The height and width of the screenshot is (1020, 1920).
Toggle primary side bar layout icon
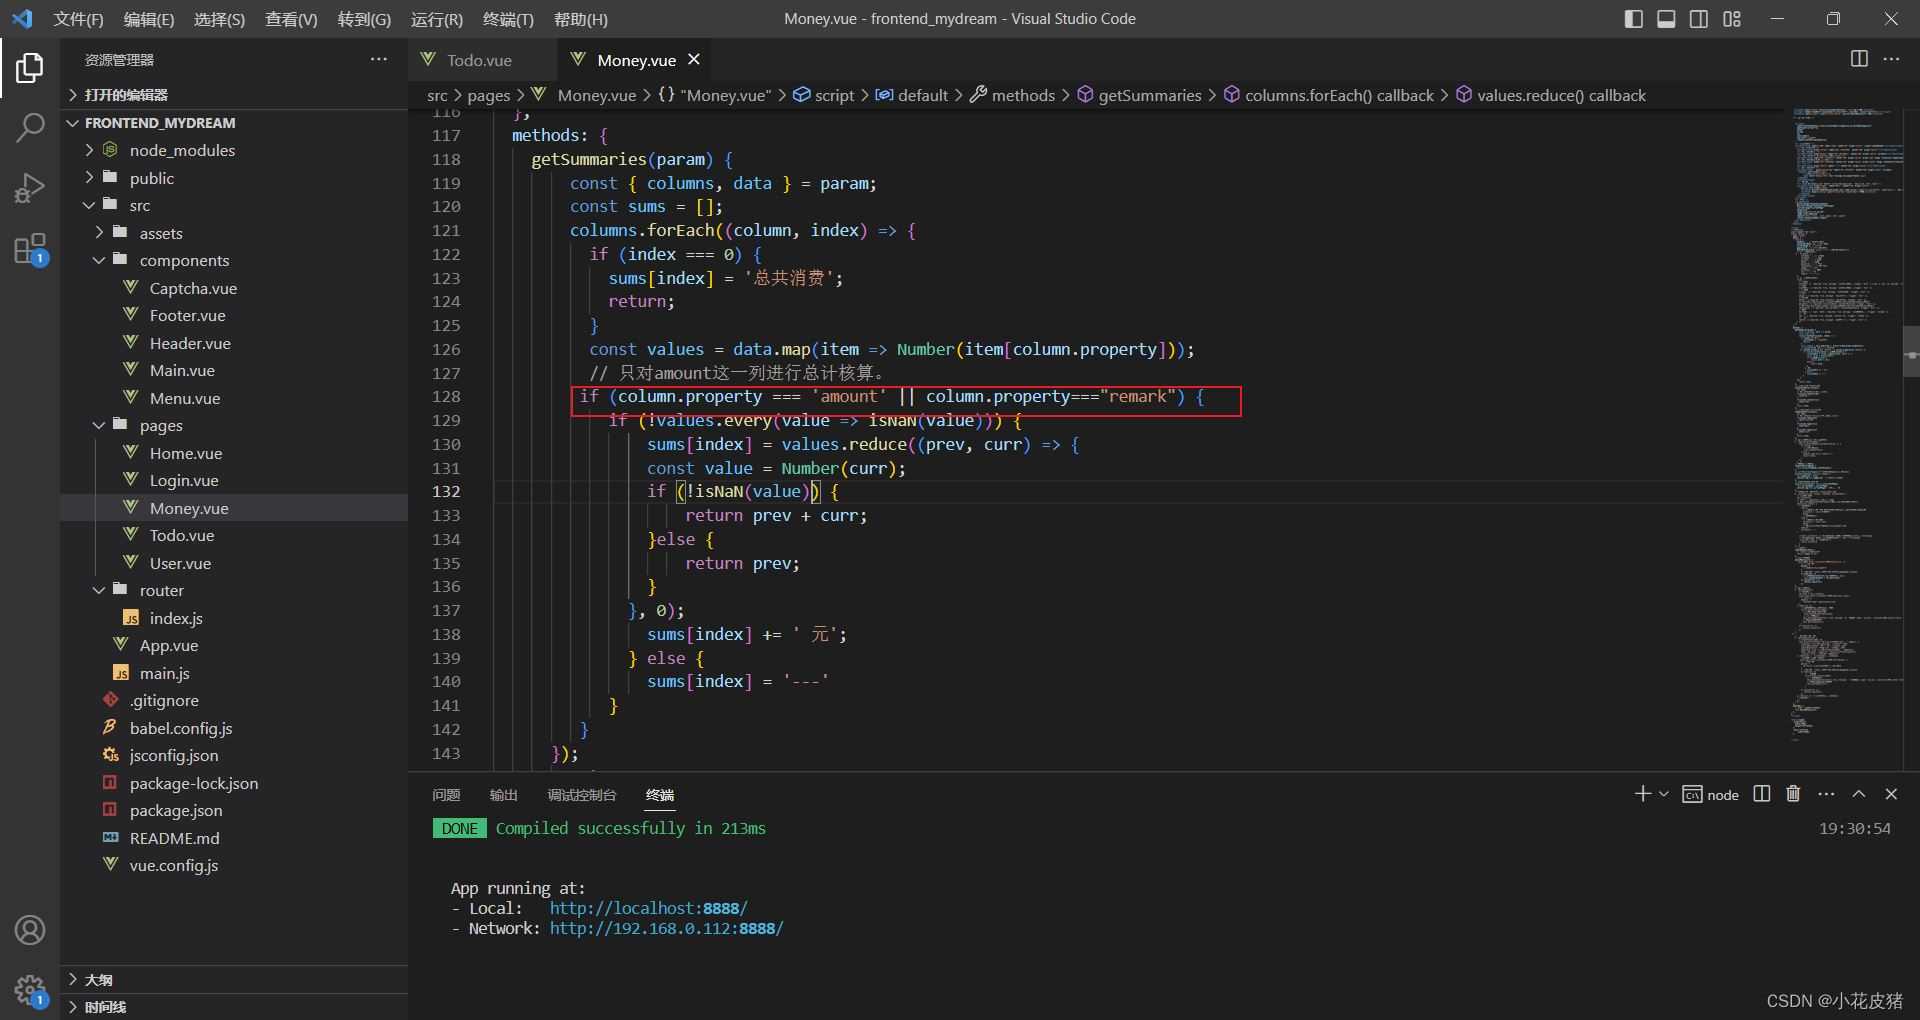click(x=1633, y=19)
